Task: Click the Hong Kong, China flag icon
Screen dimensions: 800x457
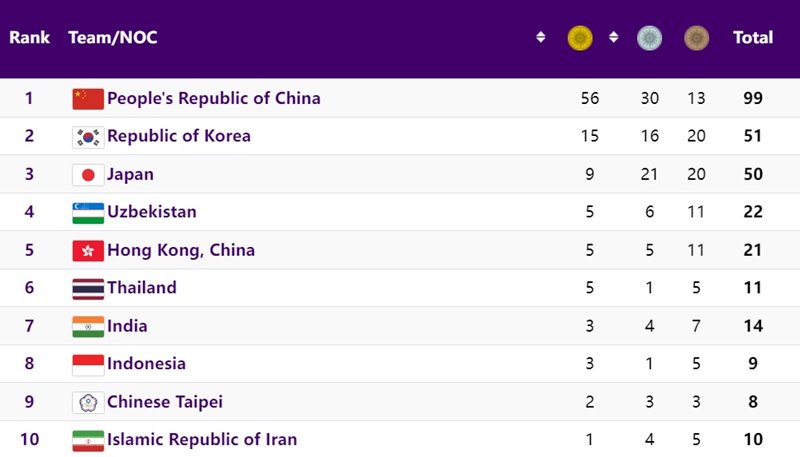Action: 88,250
